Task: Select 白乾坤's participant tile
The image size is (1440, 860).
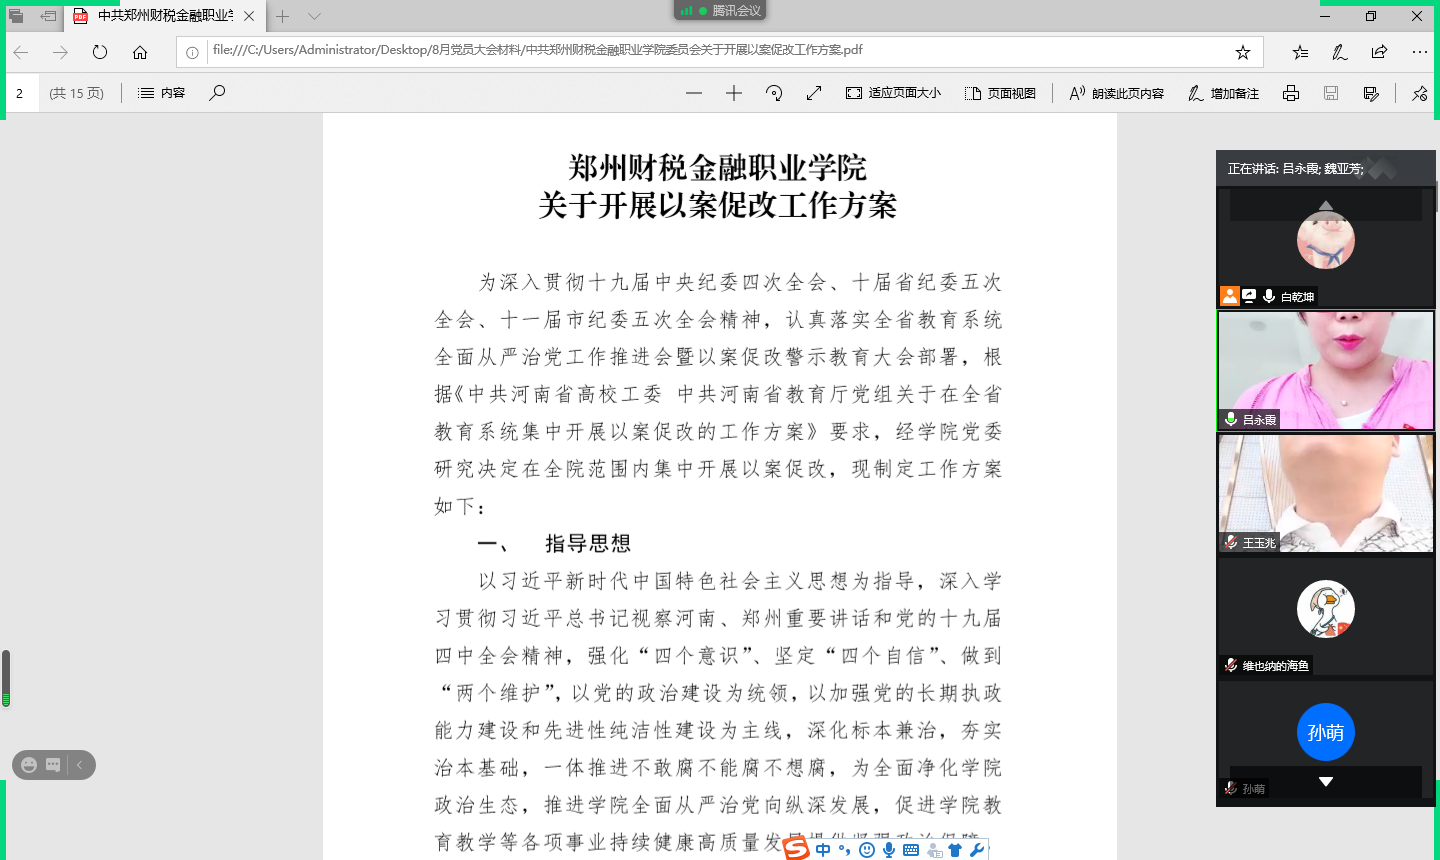Action: coord(1326,247)
